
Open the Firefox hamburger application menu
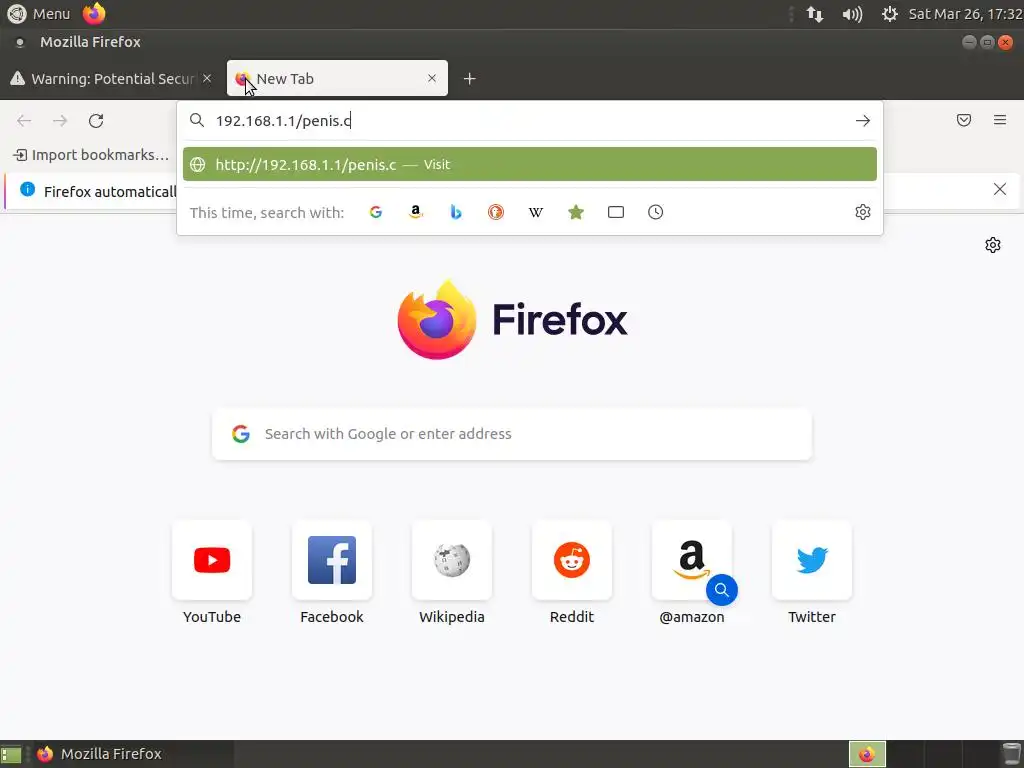1000,120
